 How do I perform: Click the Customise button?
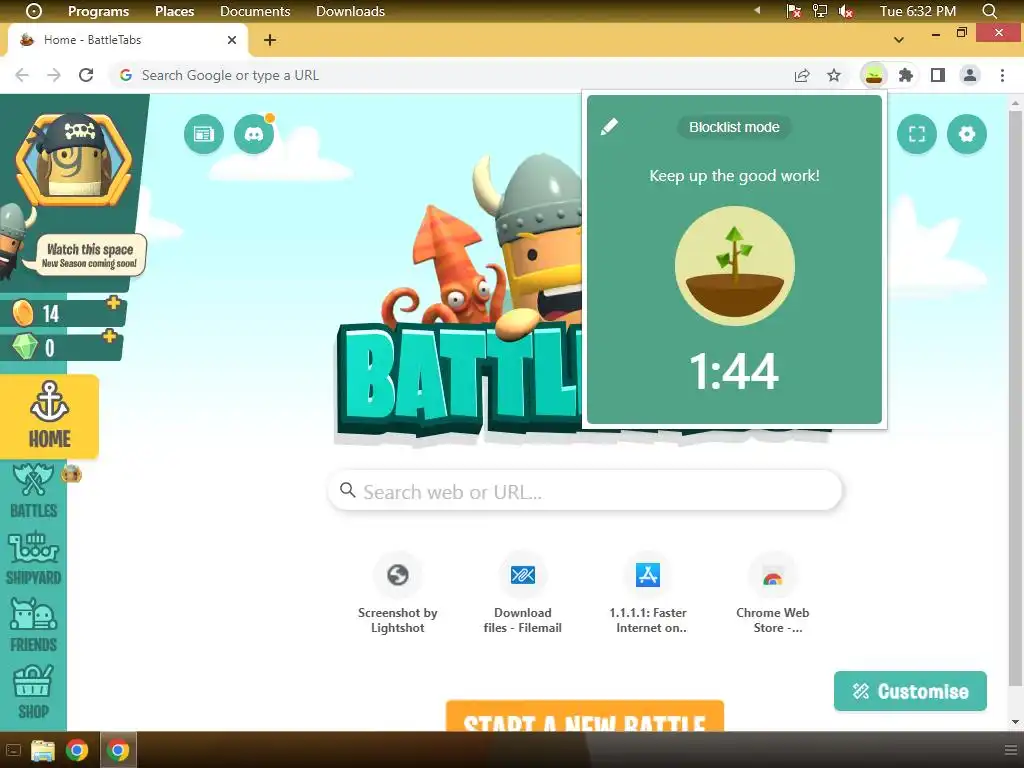[x=910, y=691]
